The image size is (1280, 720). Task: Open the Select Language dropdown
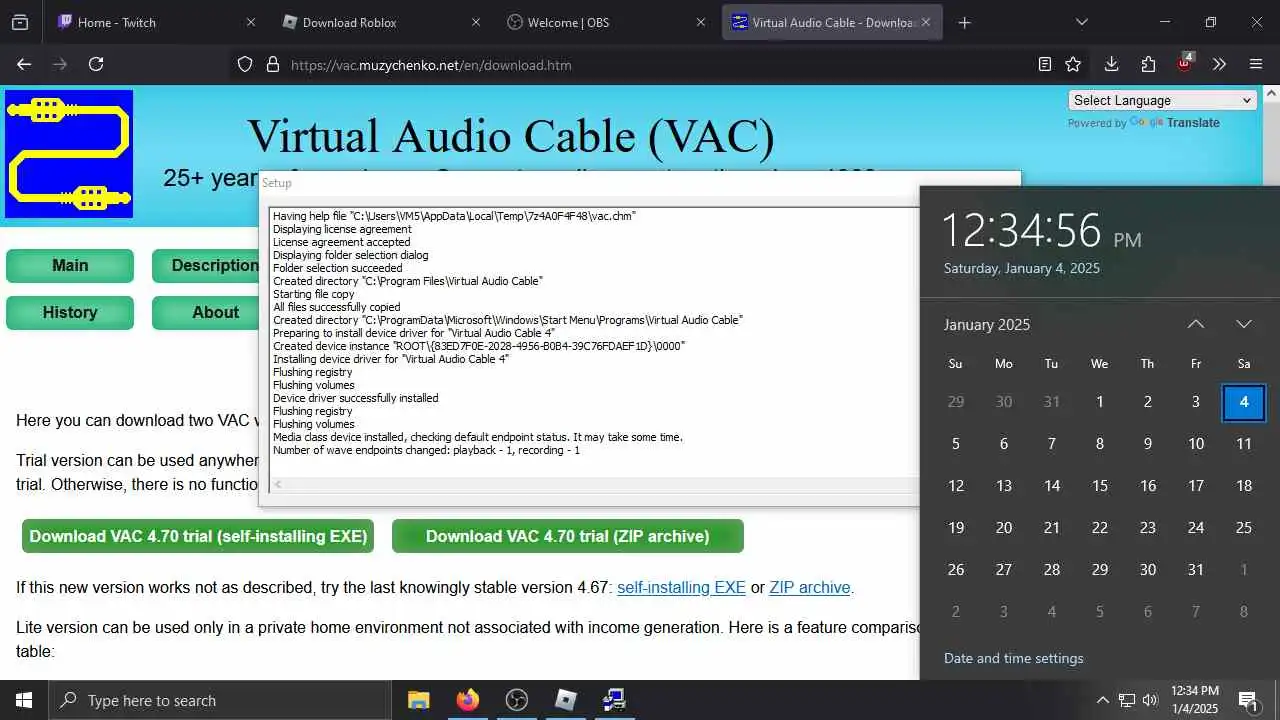click(1162, 100)
